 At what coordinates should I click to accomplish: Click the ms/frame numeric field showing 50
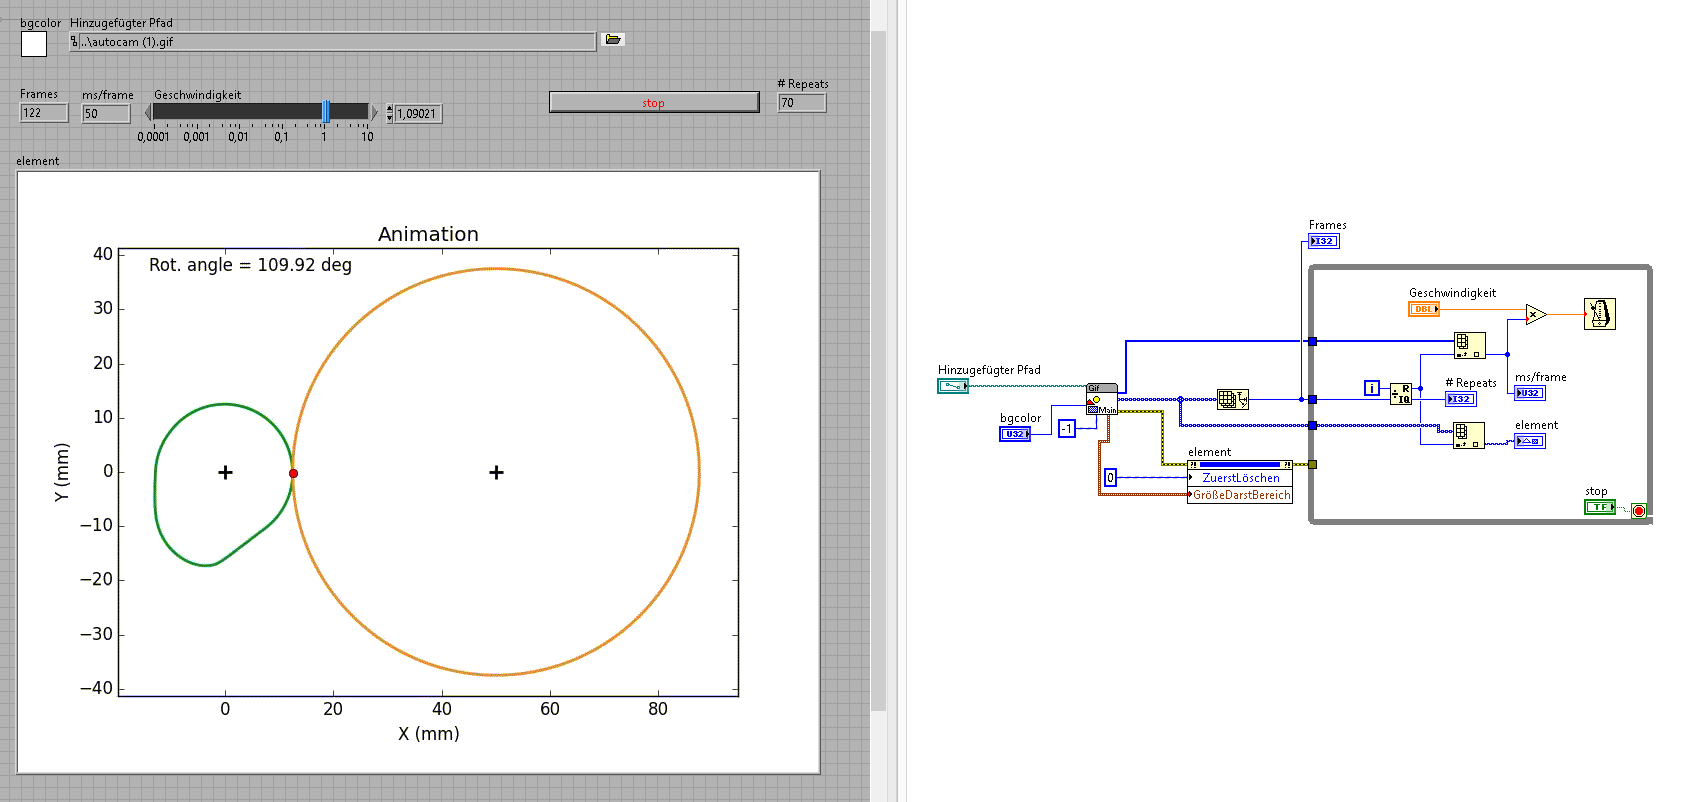pyautogui.click(x=106, y=114)
